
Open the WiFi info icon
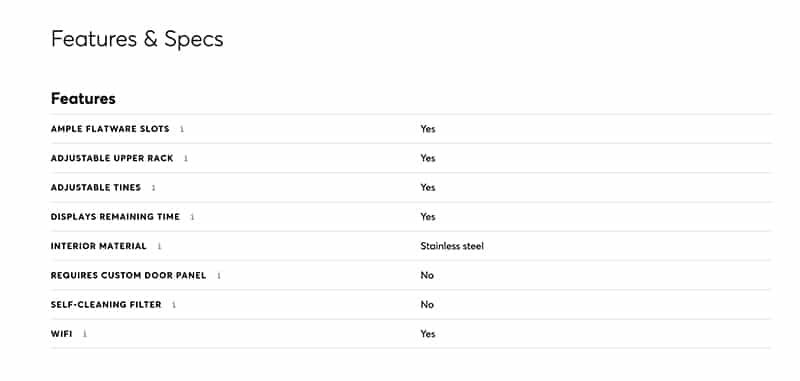coord(85,334)
